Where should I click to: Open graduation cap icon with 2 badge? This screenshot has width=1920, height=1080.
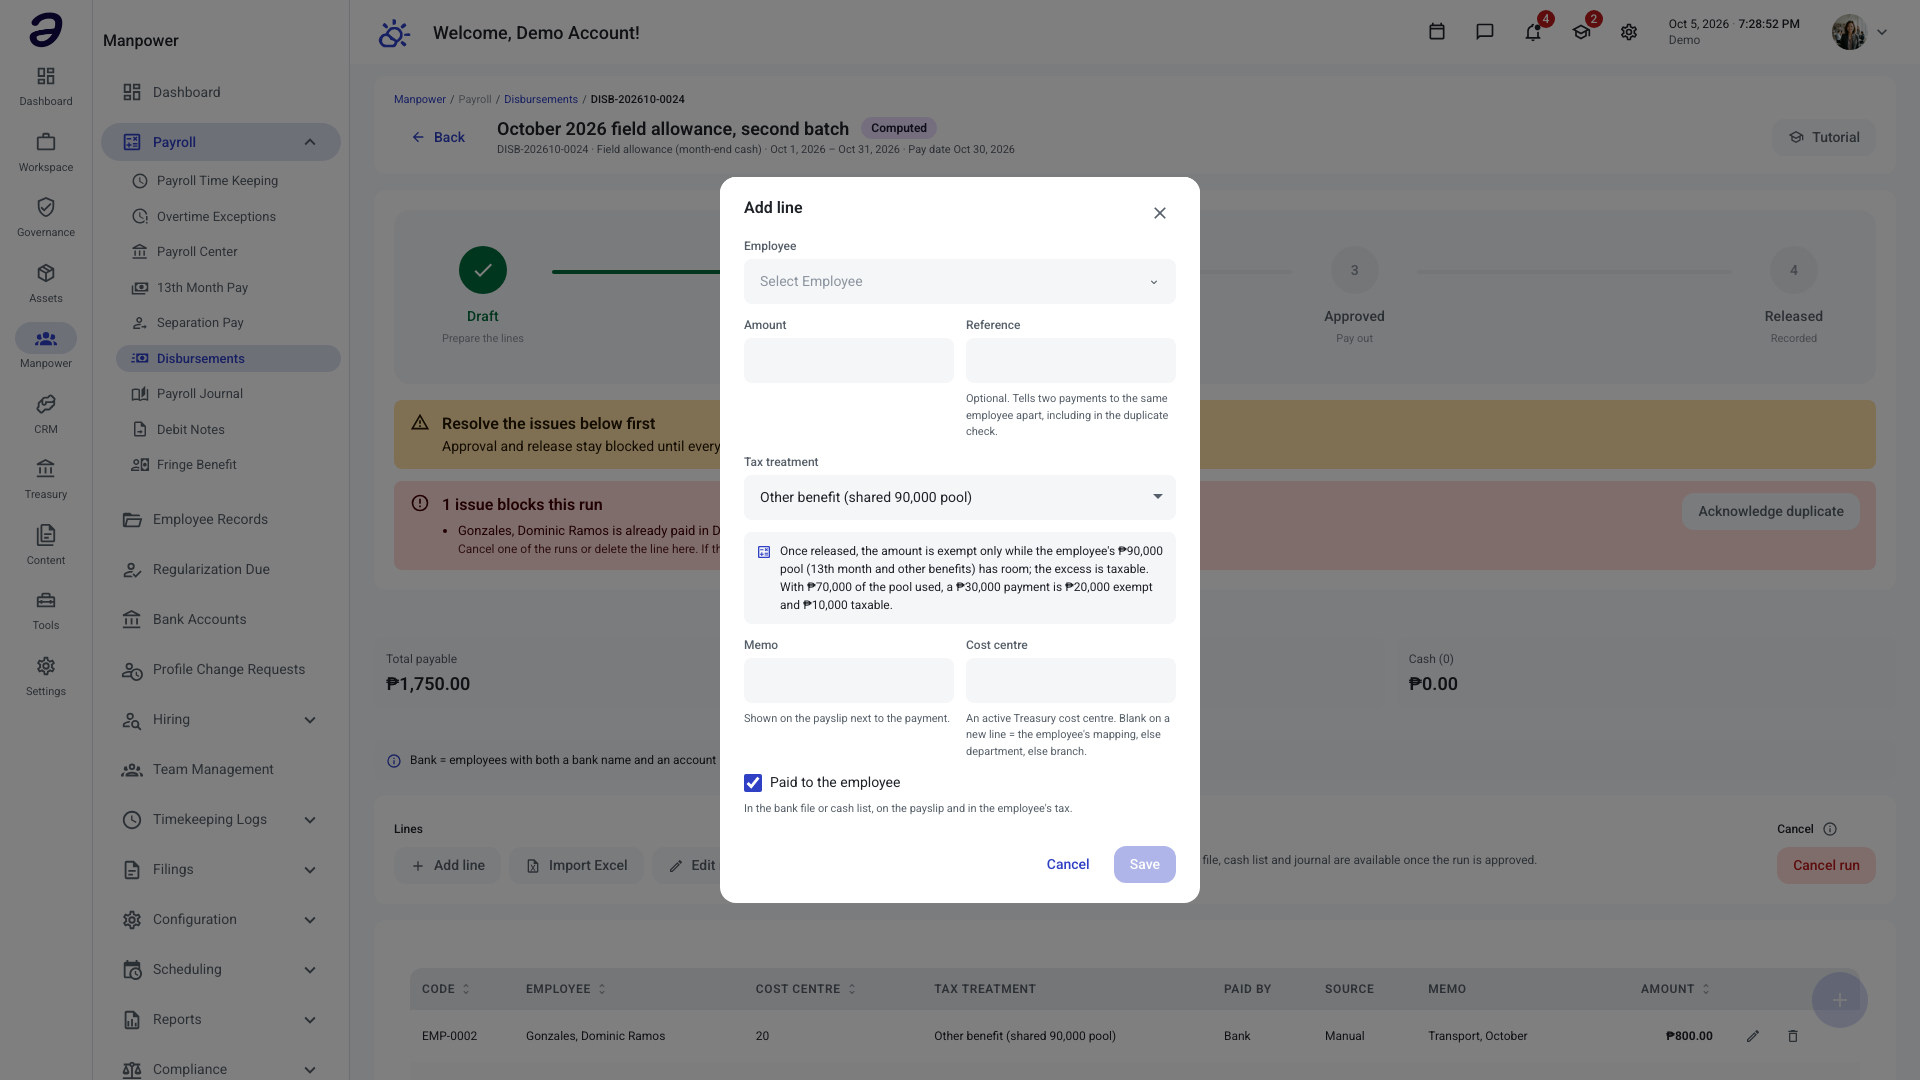click(x=1581, y=32)
